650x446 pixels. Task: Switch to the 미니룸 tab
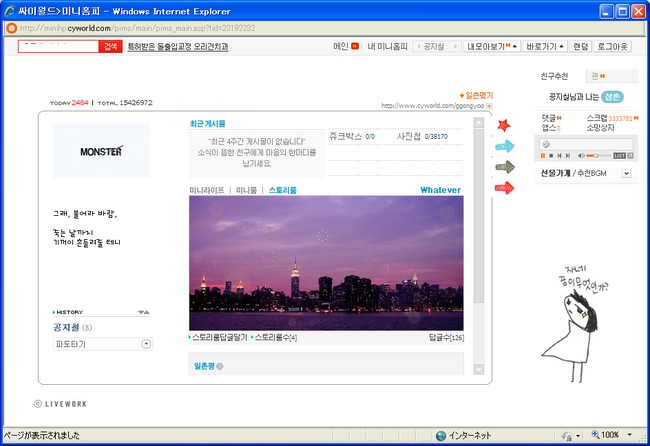pos(246,190)
